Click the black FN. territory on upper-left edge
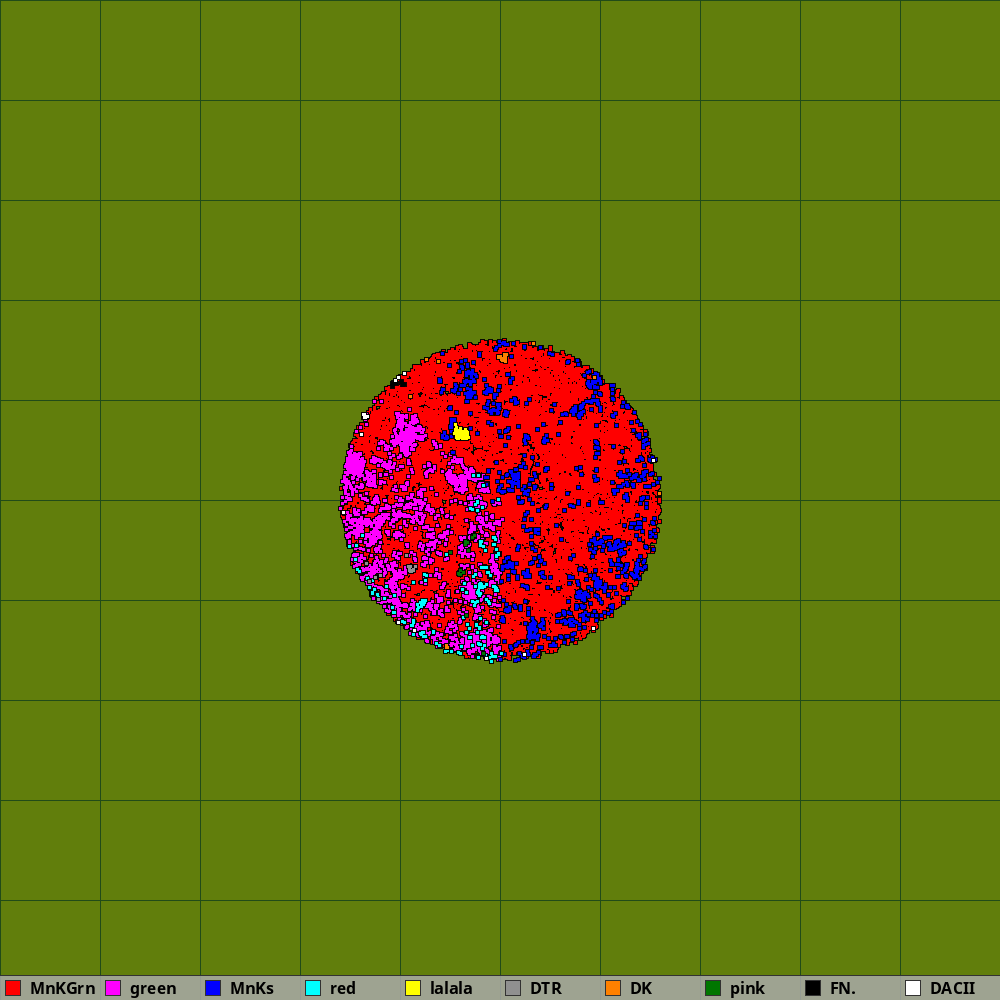Image resolution: width=1000 pixels, height=1000 pixels. 397,383
